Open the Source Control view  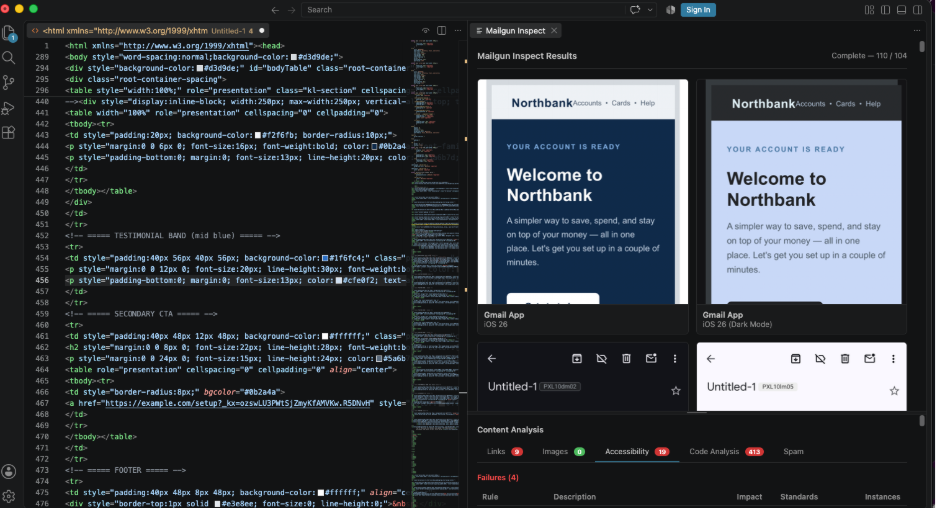coord(9,82)
